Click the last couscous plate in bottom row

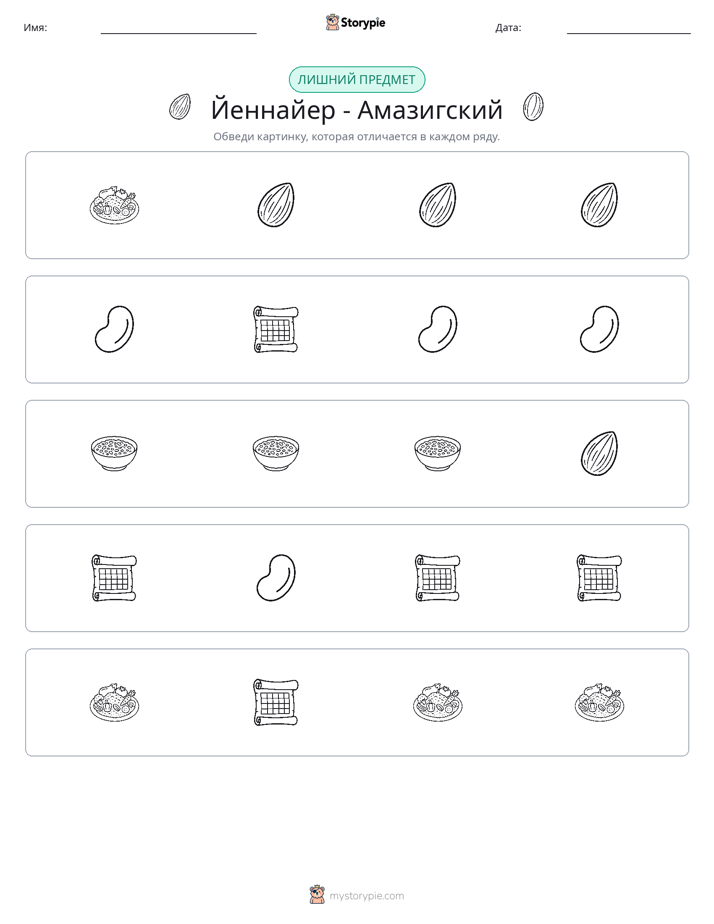599,702
